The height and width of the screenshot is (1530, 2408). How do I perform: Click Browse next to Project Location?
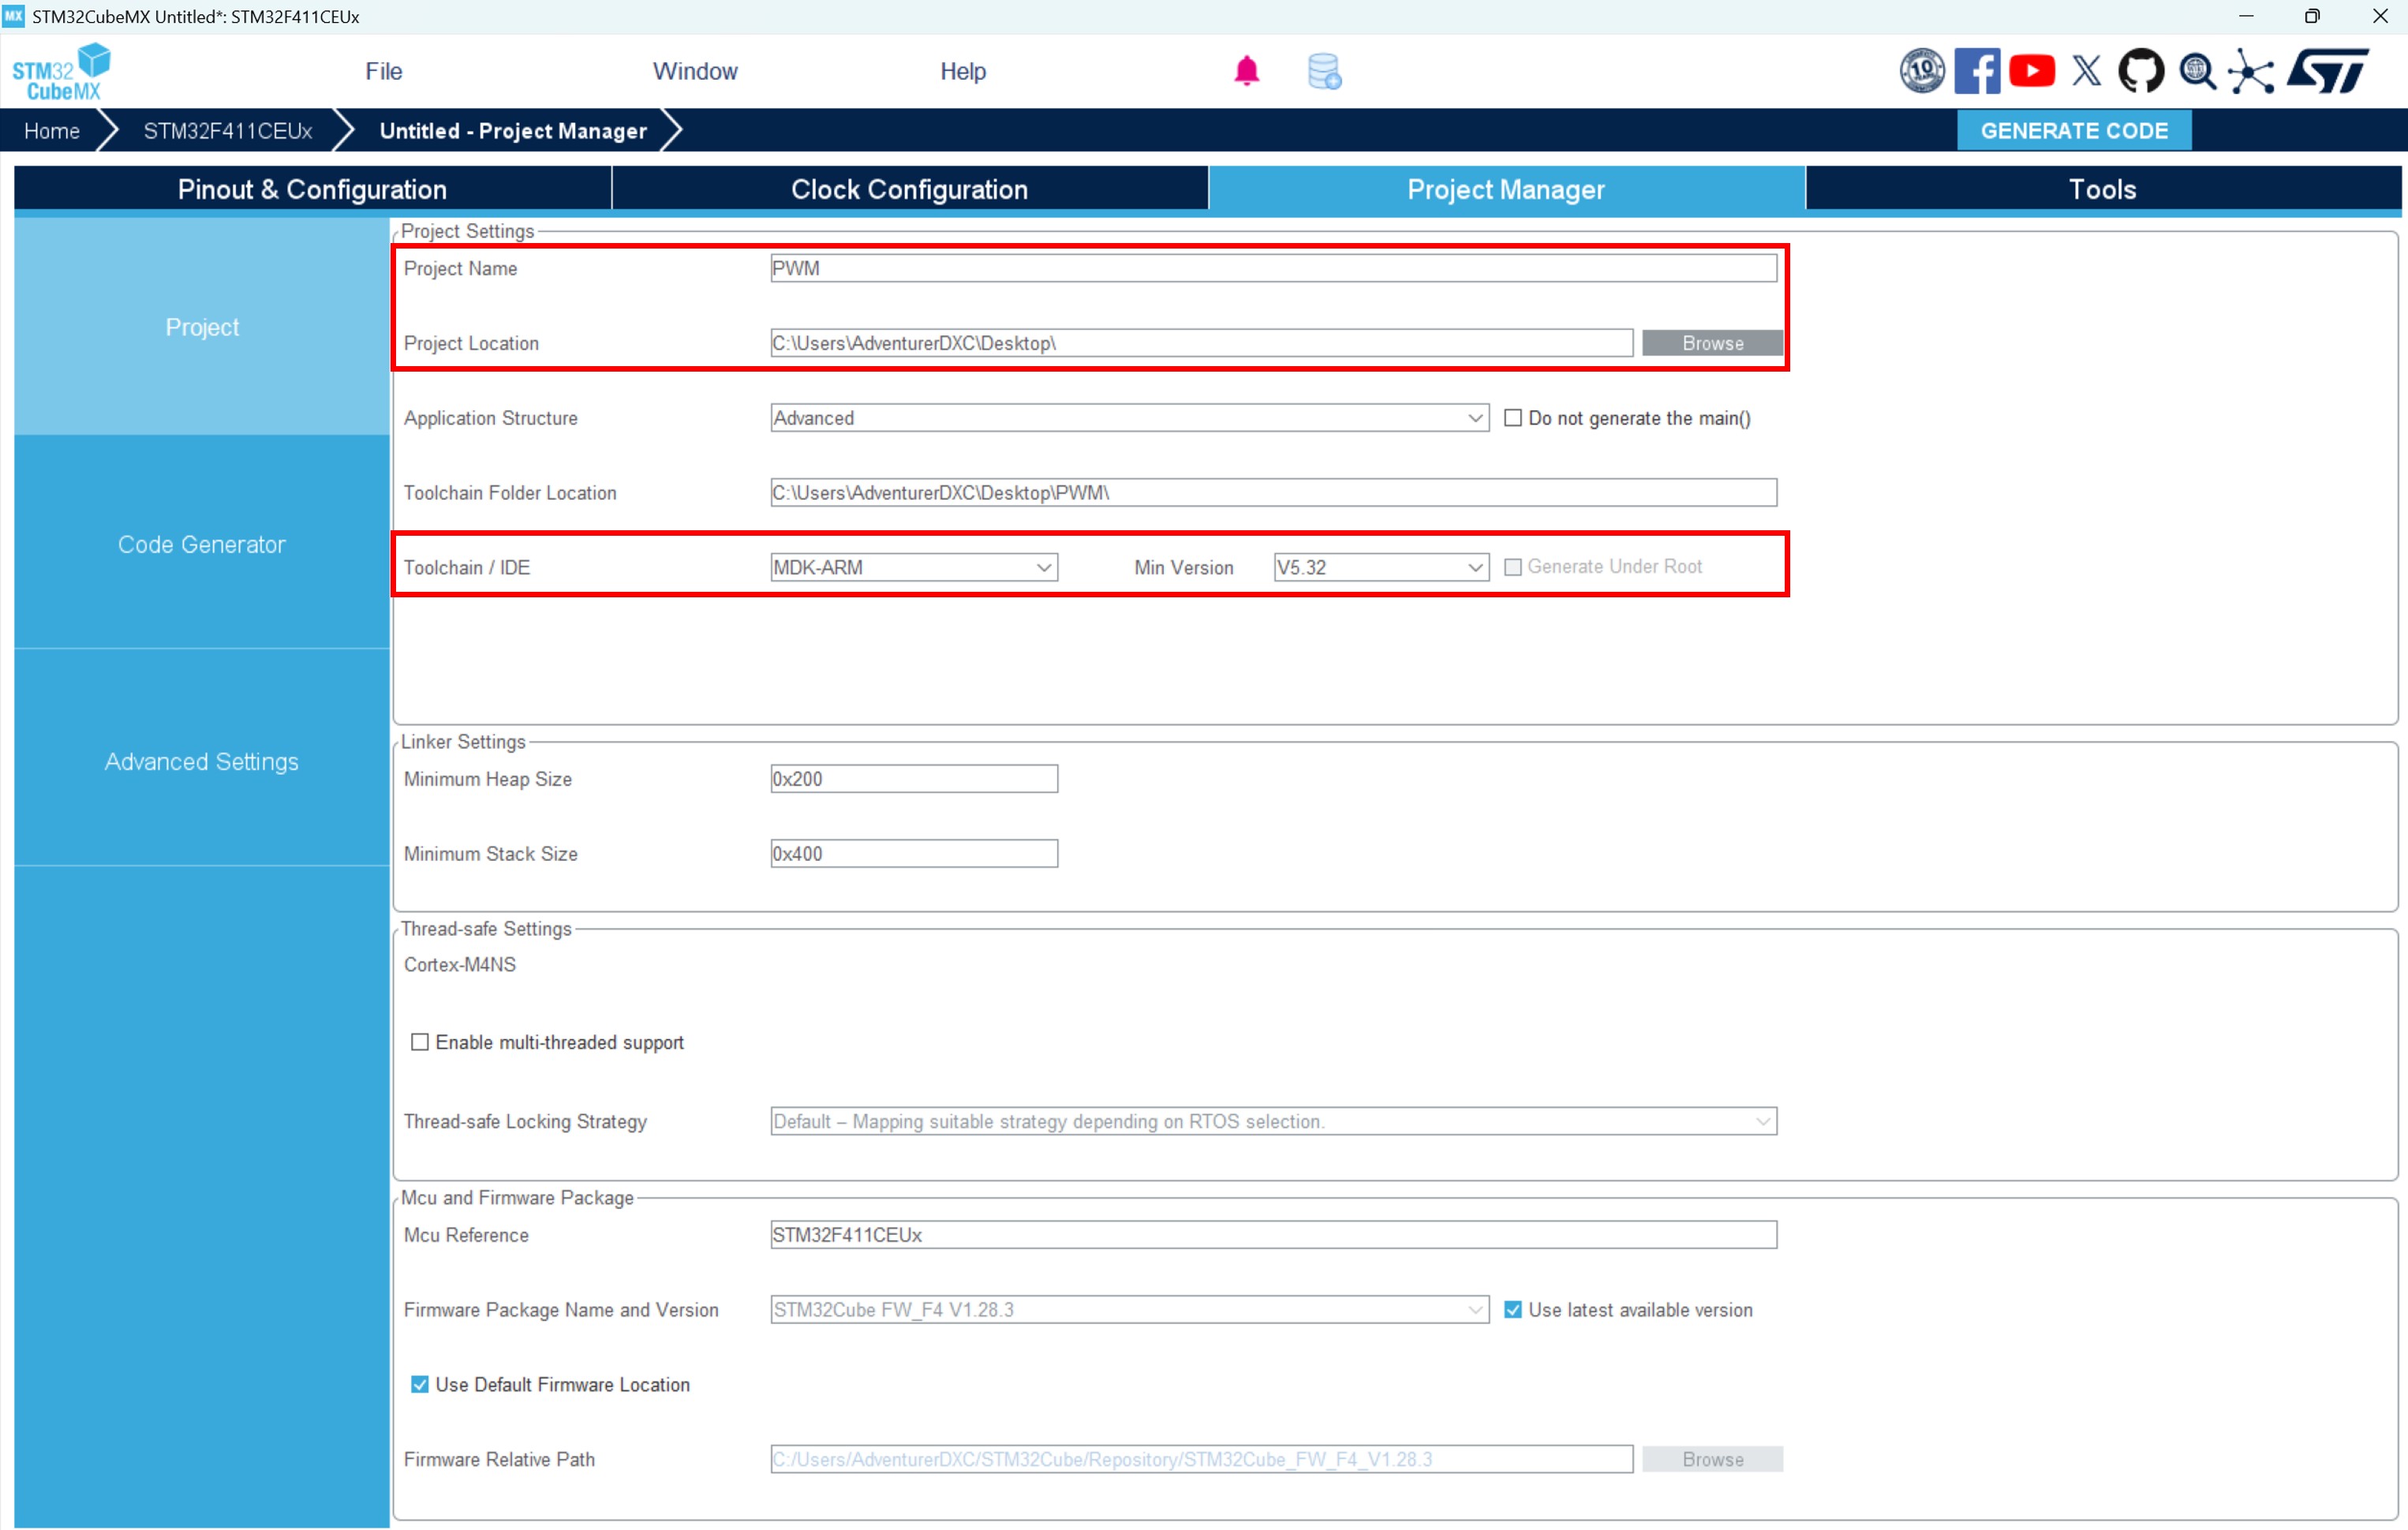click(1711, 343)
